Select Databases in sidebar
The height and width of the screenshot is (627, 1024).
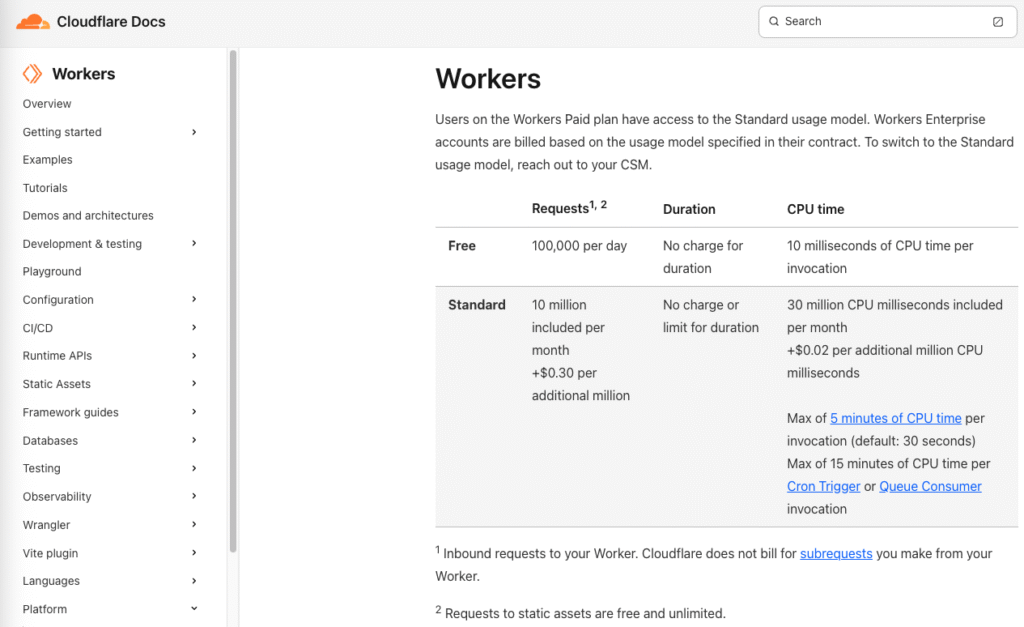(50, 441)
